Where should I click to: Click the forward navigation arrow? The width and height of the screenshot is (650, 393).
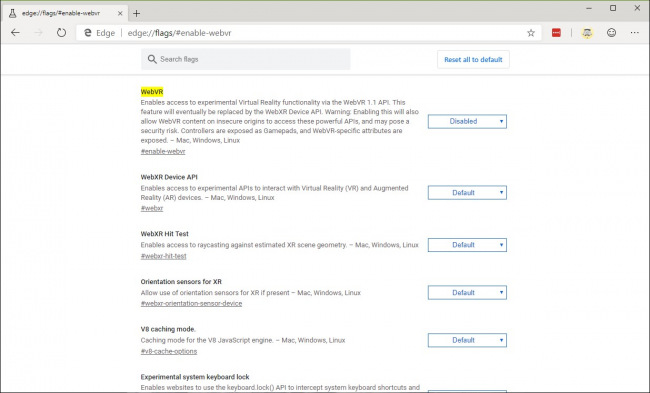pyautogui.click(x=38, y=33)
